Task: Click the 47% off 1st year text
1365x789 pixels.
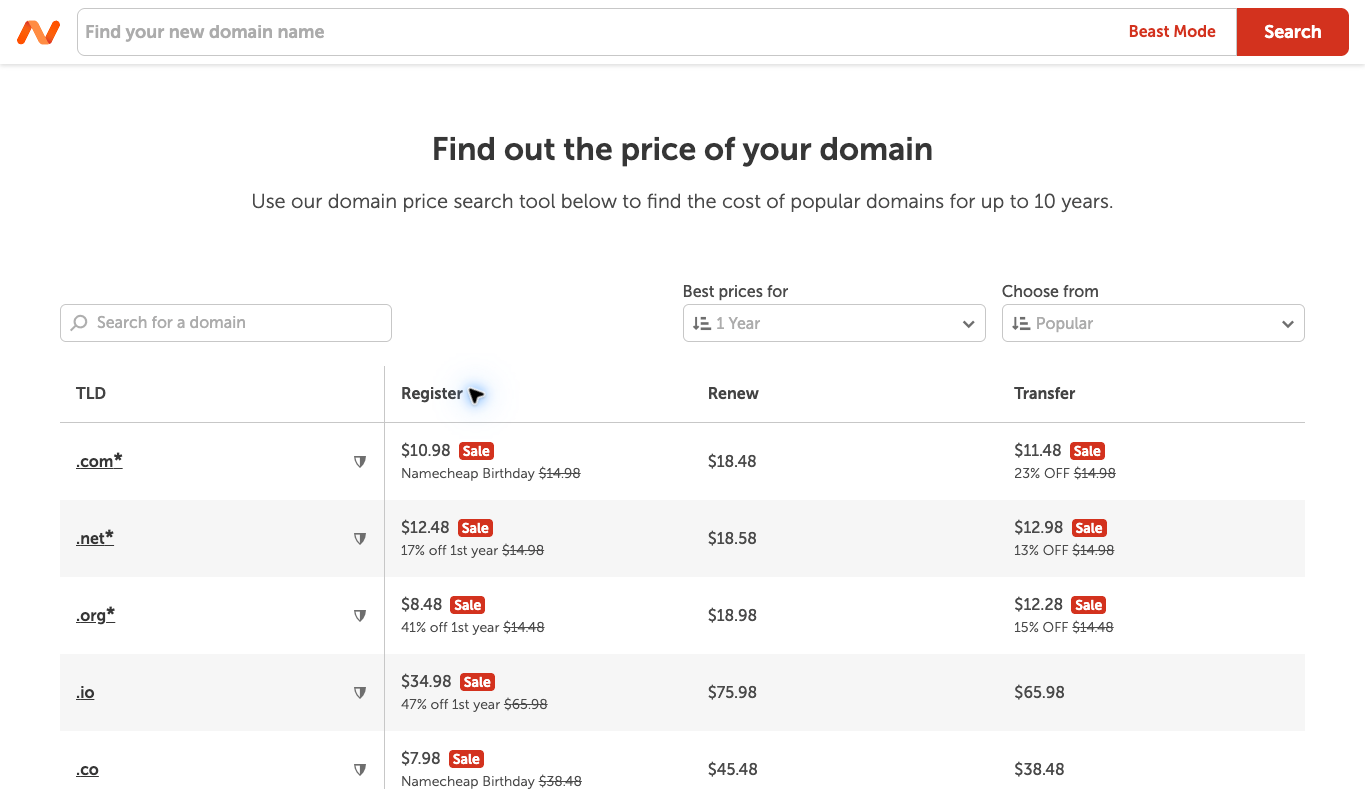Action: point(450,705)
